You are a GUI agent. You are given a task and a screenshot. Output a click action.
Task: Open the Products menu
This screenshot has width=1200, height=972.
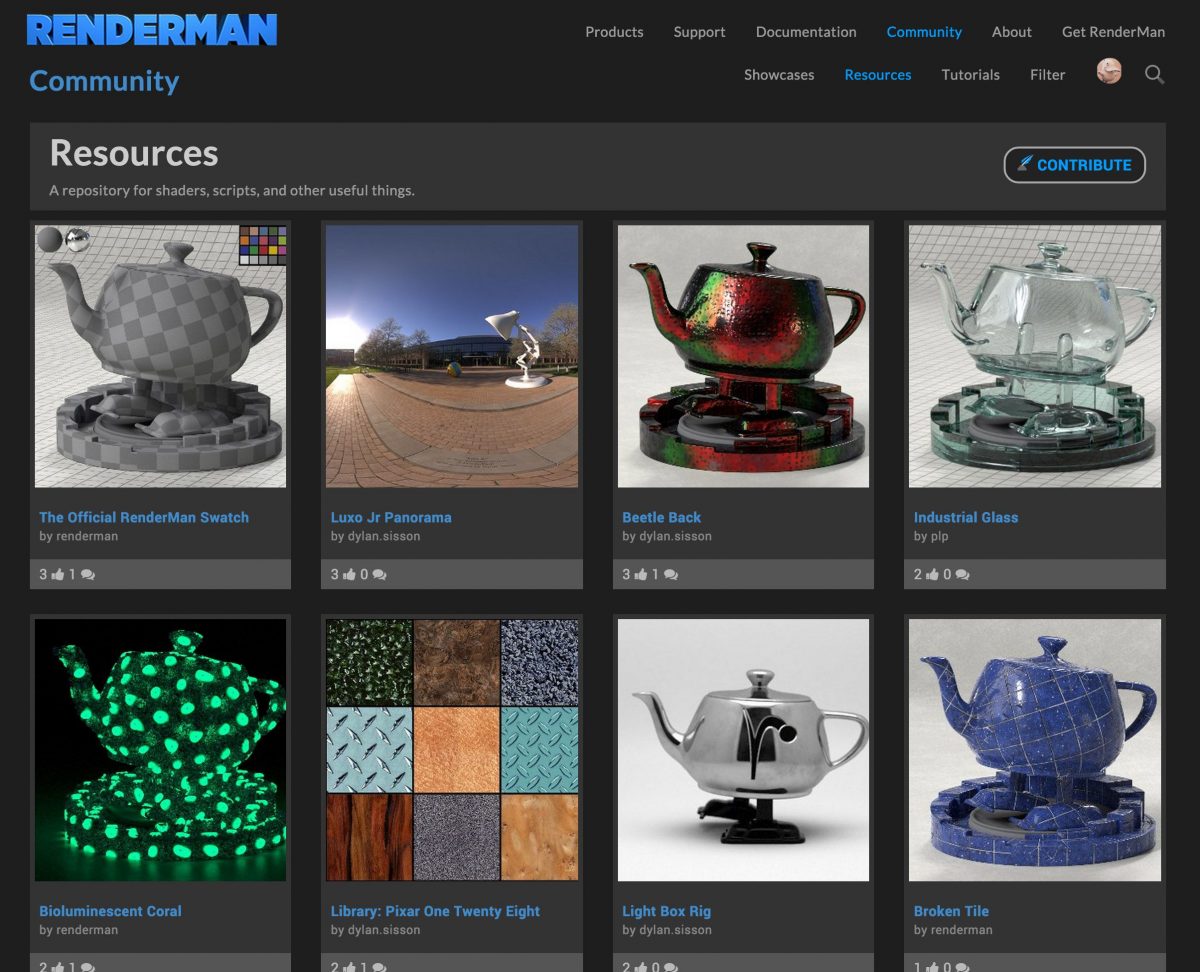tap(614, 31)
